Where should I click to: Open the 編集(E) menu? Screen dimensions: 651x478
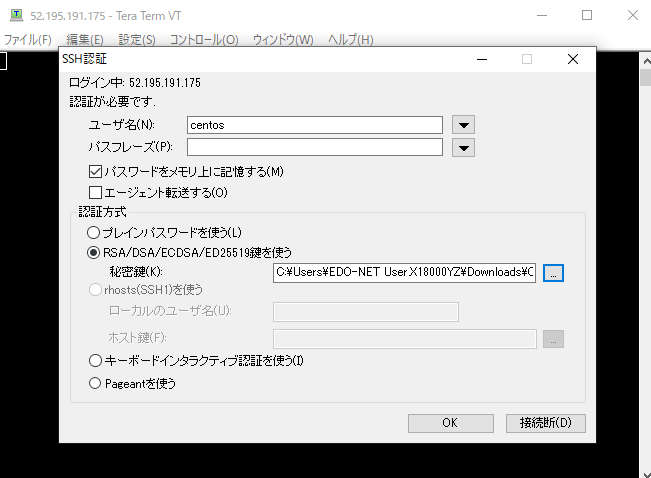[x=85, y=40]
